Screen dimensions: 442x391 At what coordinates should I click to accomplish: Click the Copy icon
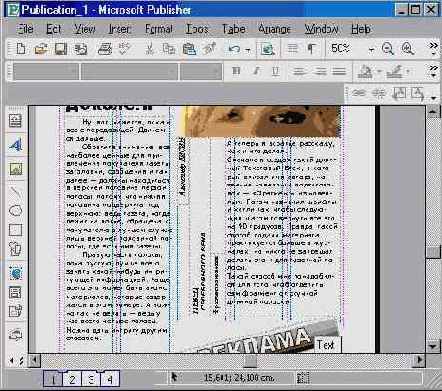click(x=169, y=49)
